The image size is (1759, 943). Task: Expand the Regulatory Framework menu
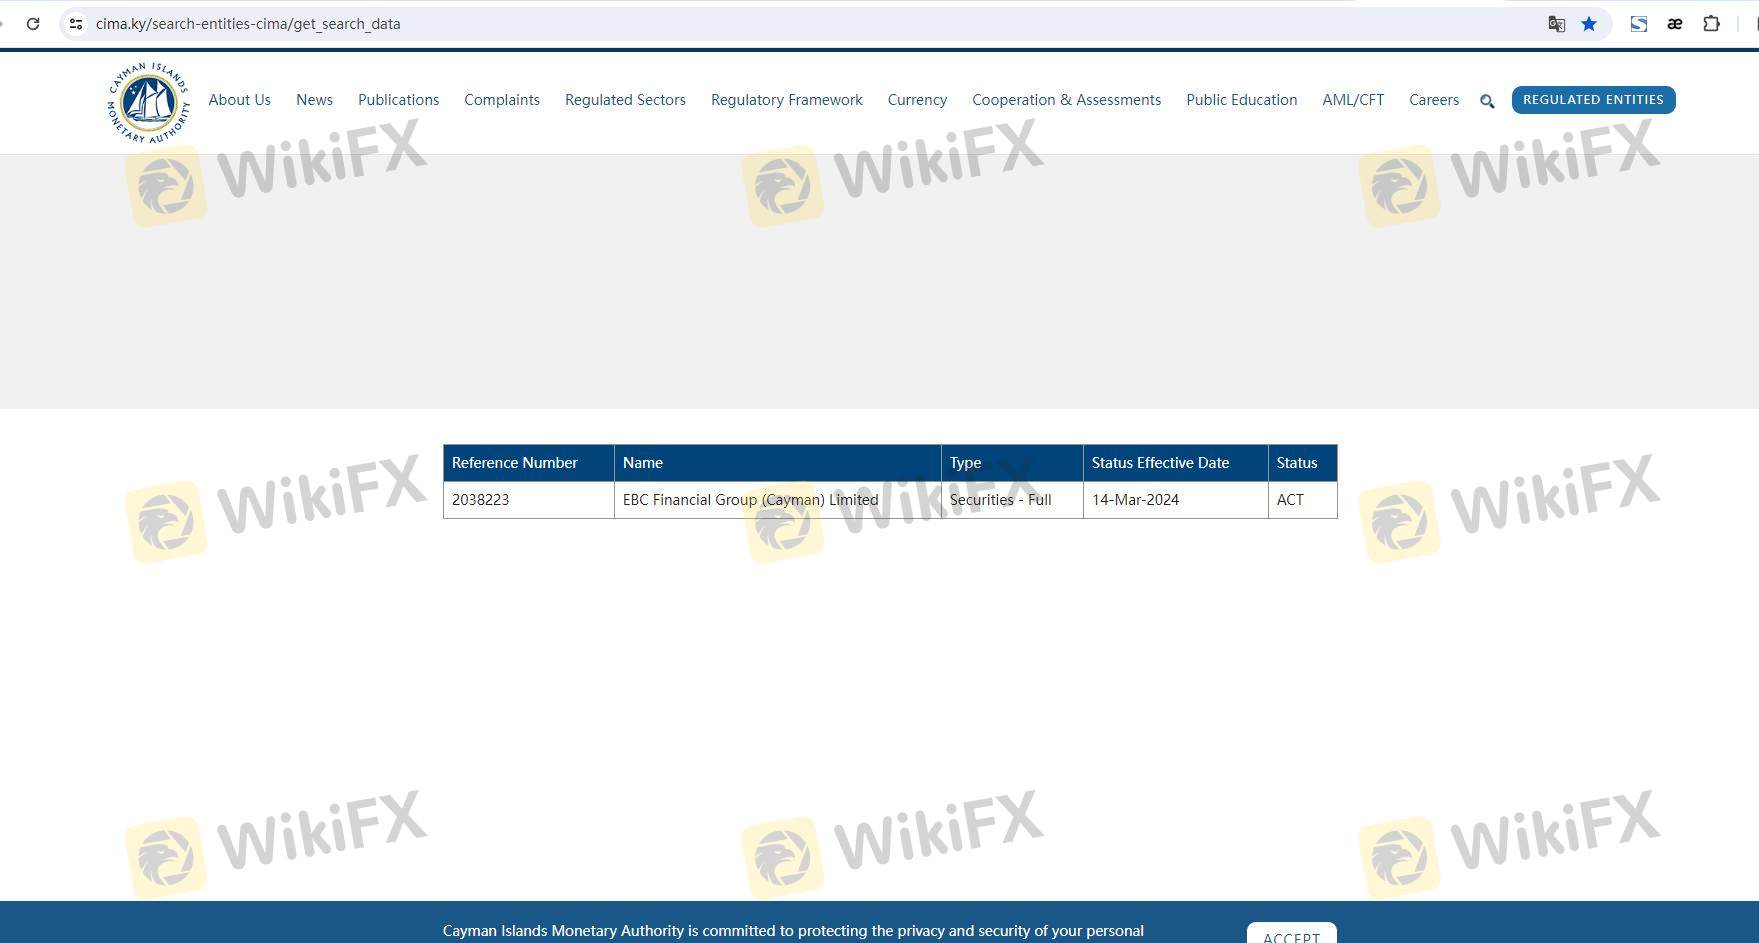[786, 100]
